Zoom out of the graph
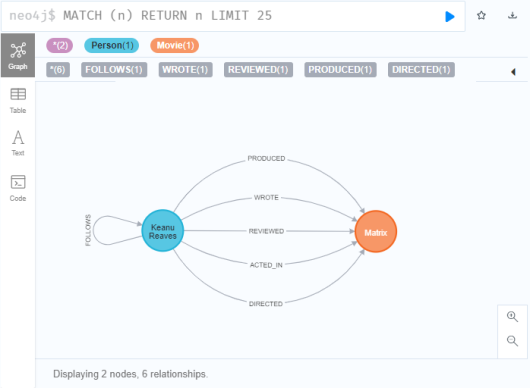This screenshot has height=388, width=530. coord(512,341)
